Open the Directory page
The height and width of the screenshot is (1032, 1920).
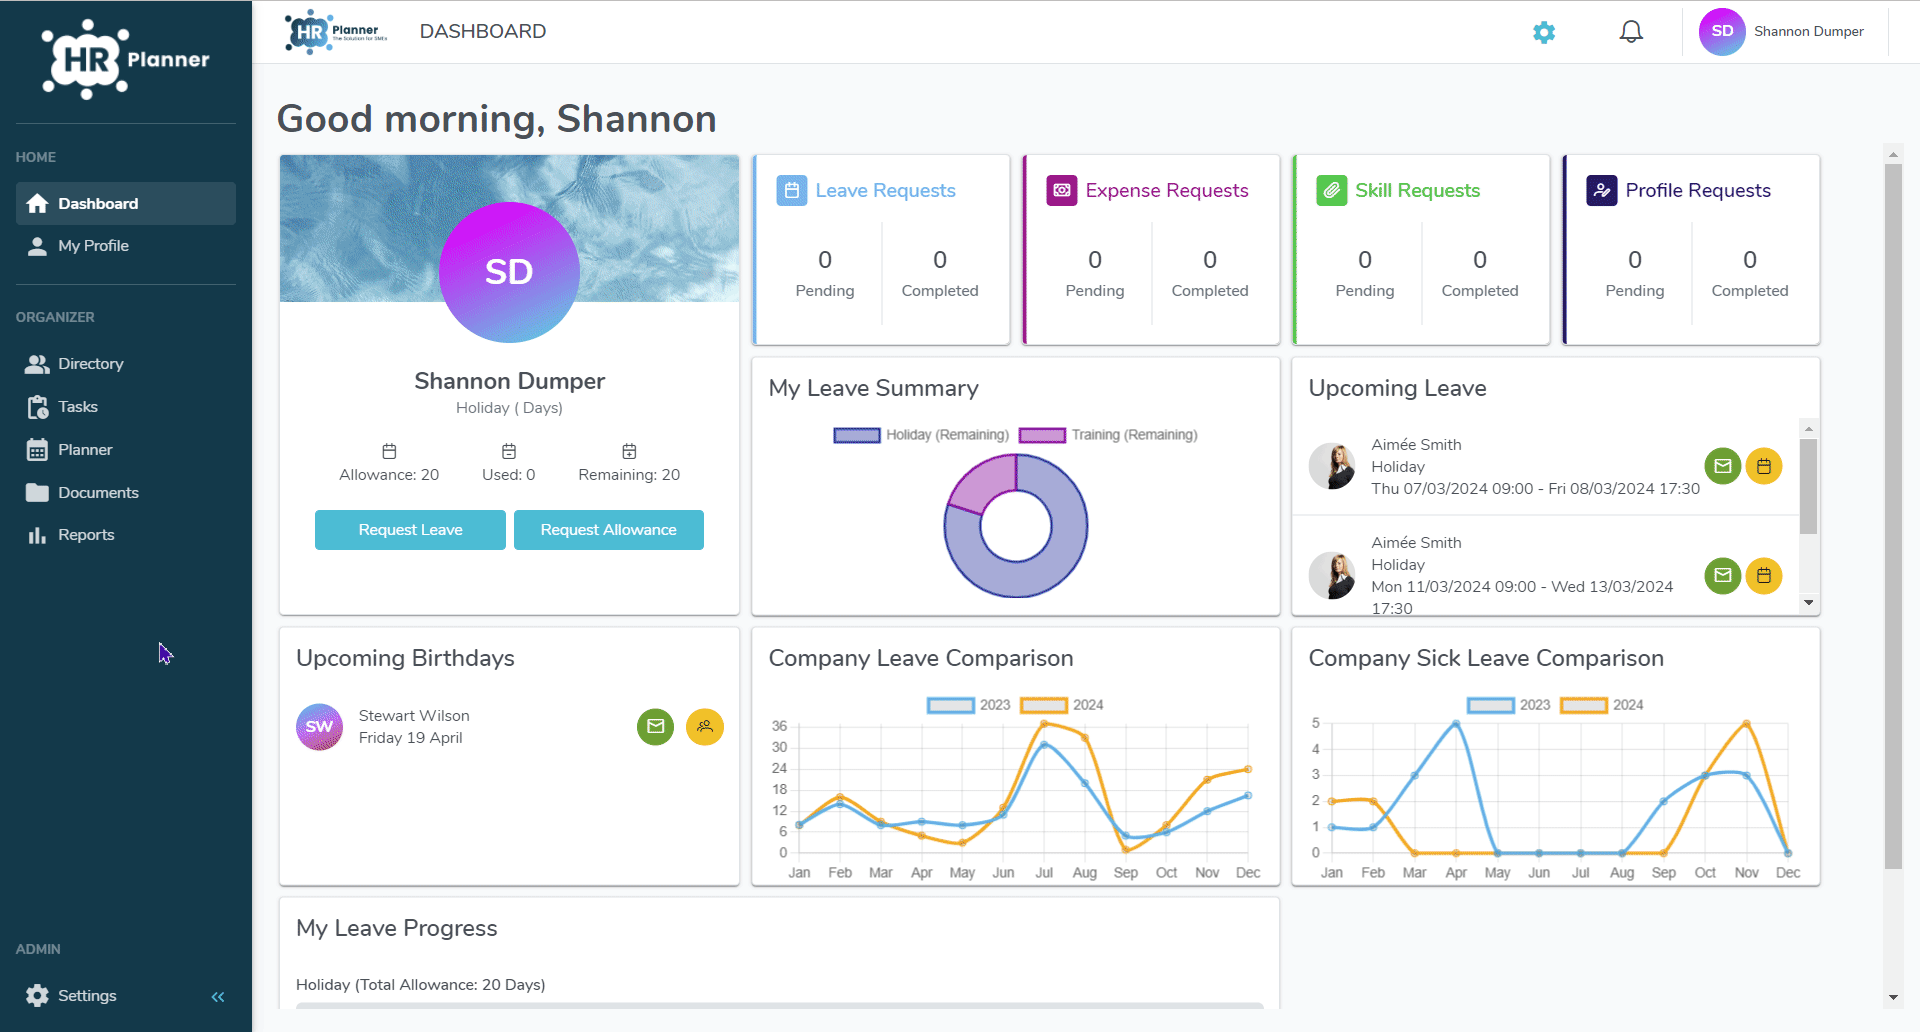pos(126,364)
